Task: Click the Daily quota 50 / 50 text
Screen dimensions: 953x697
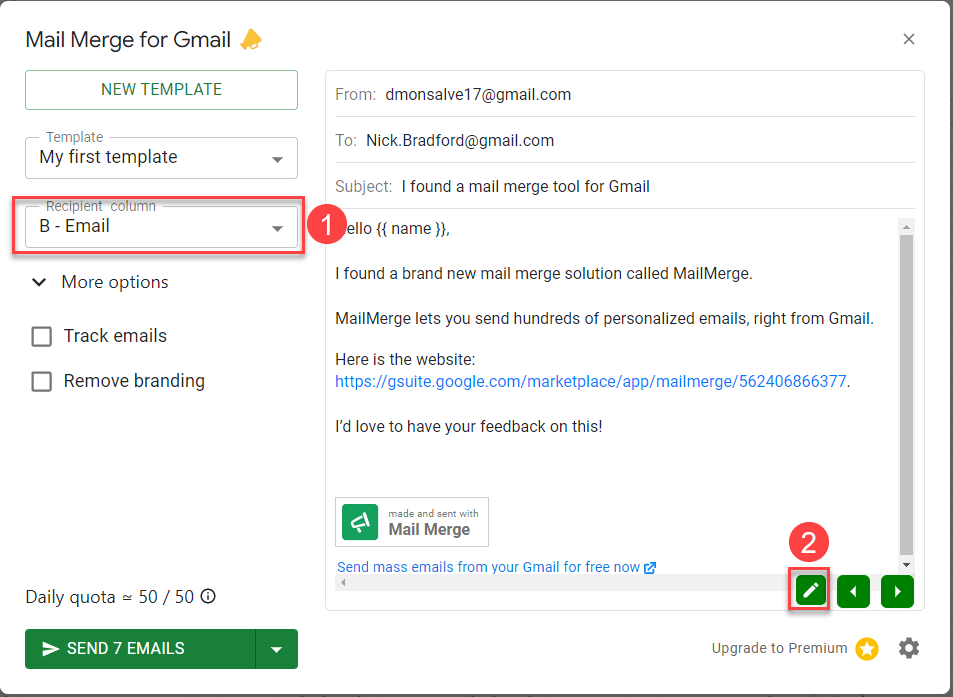Action: coord(109,597)
